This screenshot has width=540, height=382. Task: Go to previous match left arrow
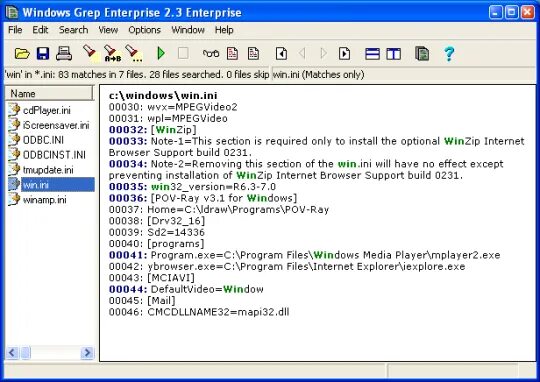(x=302, y=53)
